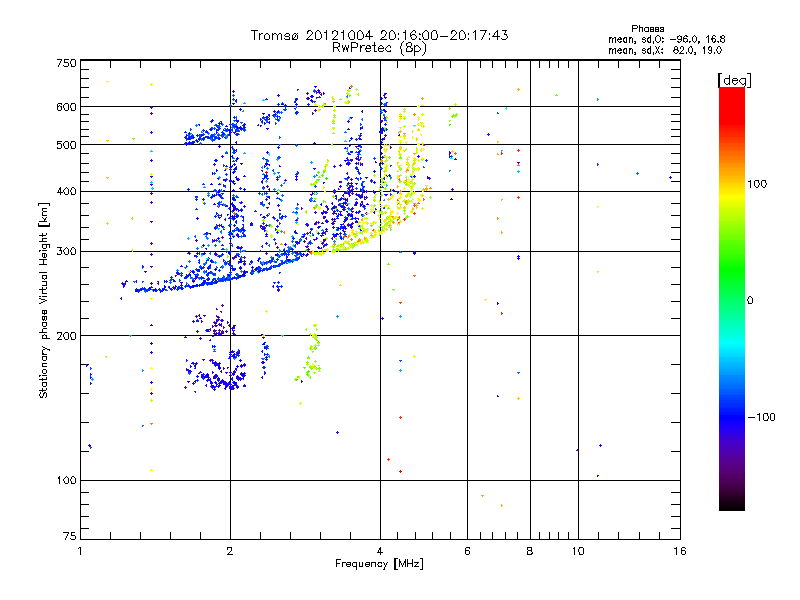This screenshot has height=600, width=800.
Task: Click the y-axis "400" tick label
Action: pos(67,191)
